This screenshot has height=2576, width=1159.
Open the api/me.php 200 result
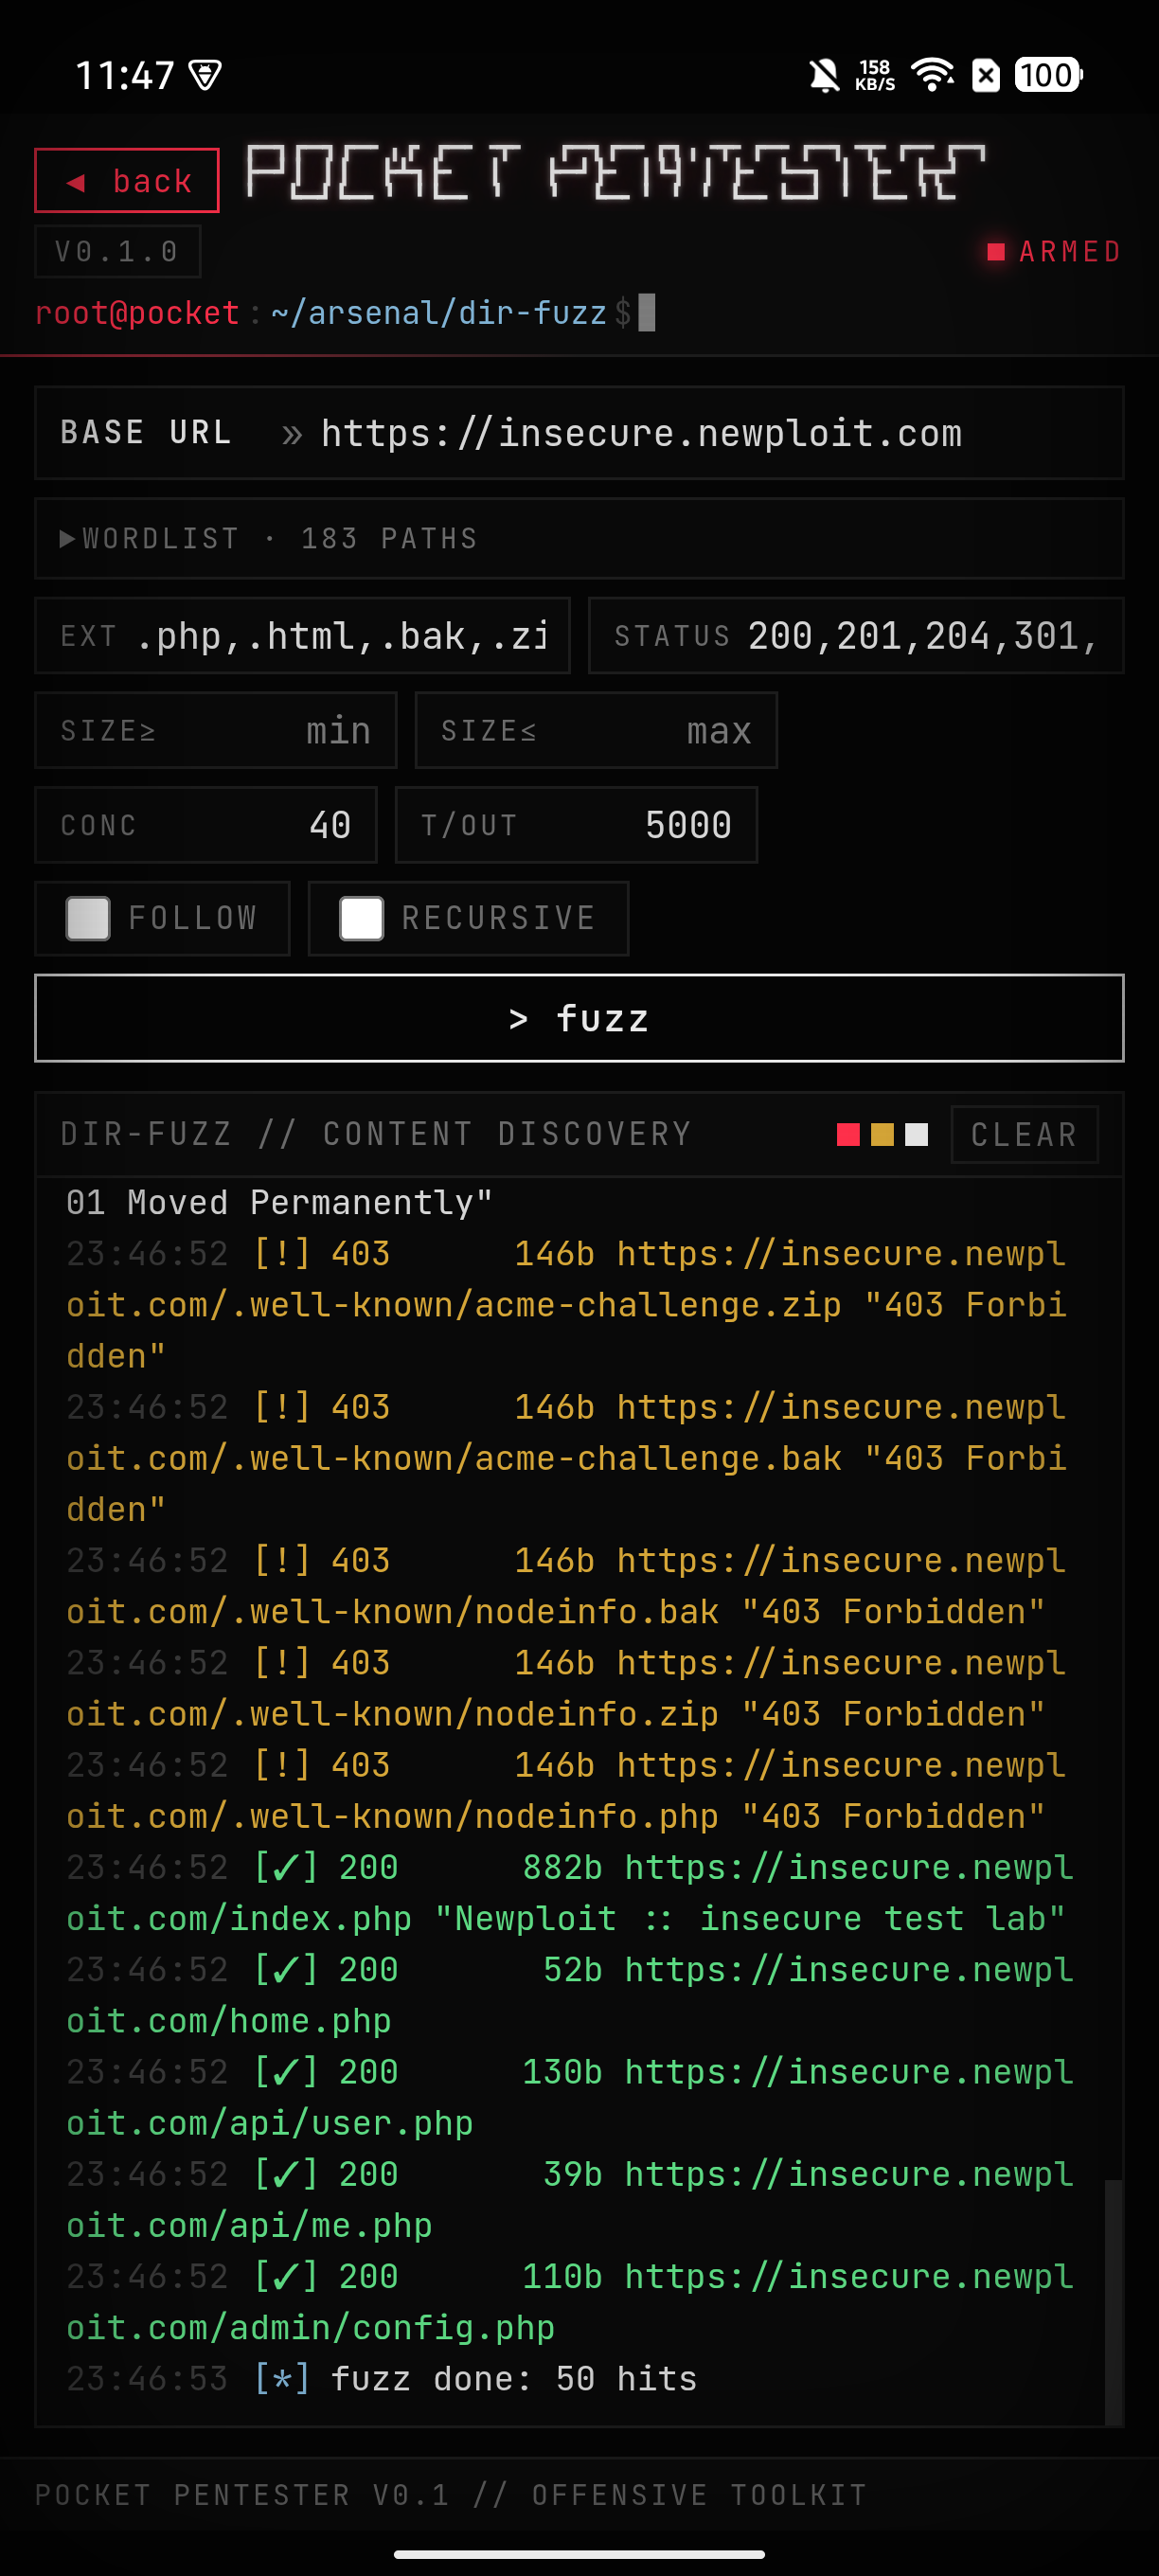[x=568, y=2199]
